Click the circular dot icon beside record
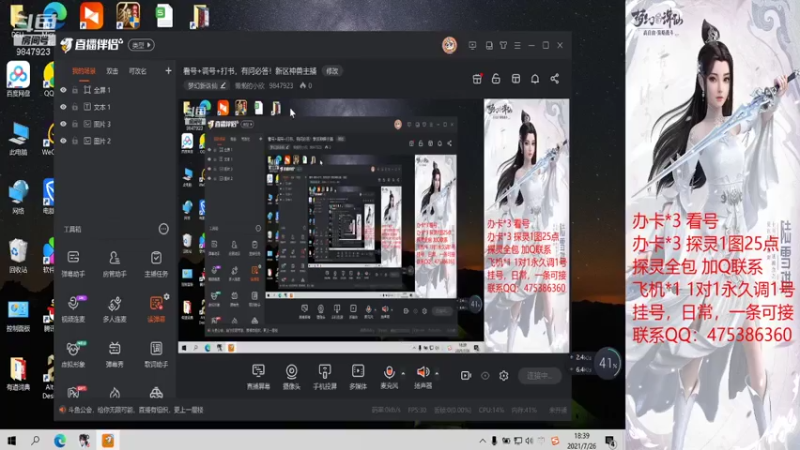Image resolution: width=800 pixels, height=450 pixels. click(485, 376)
